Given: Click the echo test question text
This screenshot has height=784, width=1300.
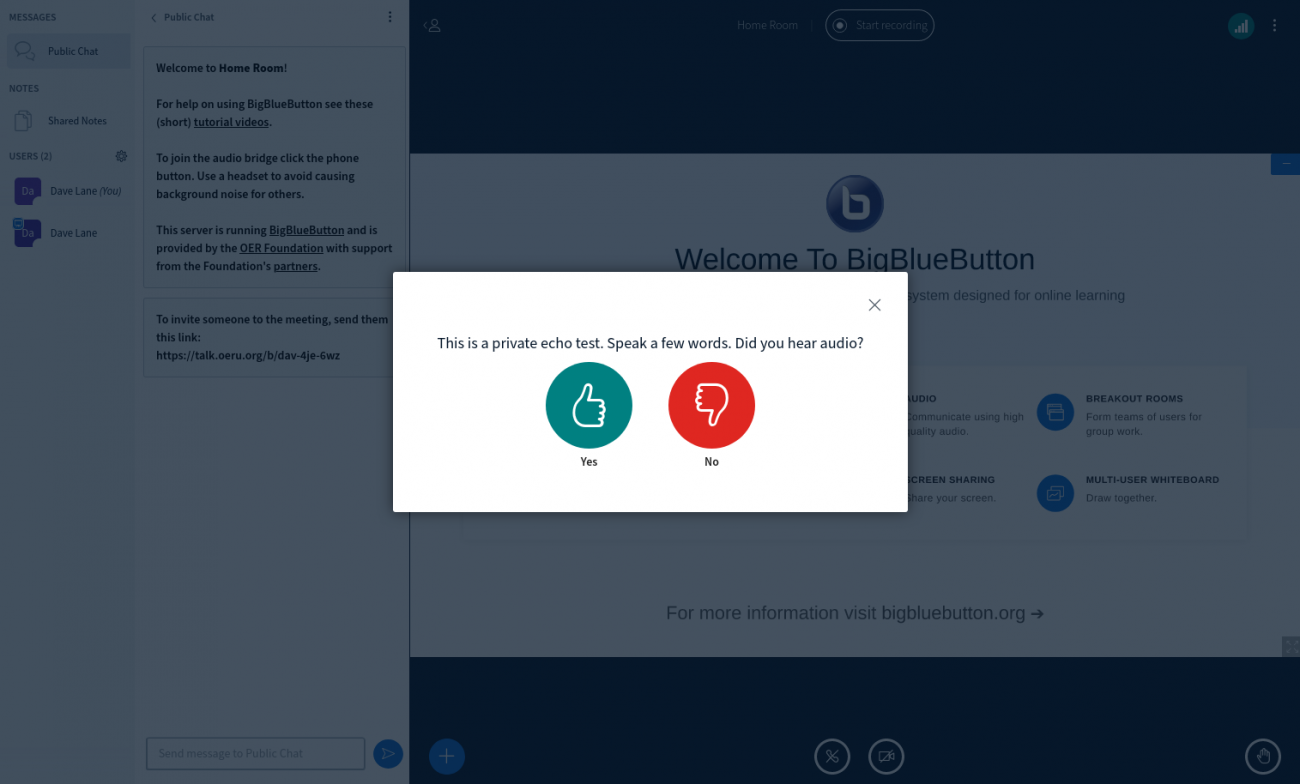Looking at the screenshot, I should pos(650,343).
